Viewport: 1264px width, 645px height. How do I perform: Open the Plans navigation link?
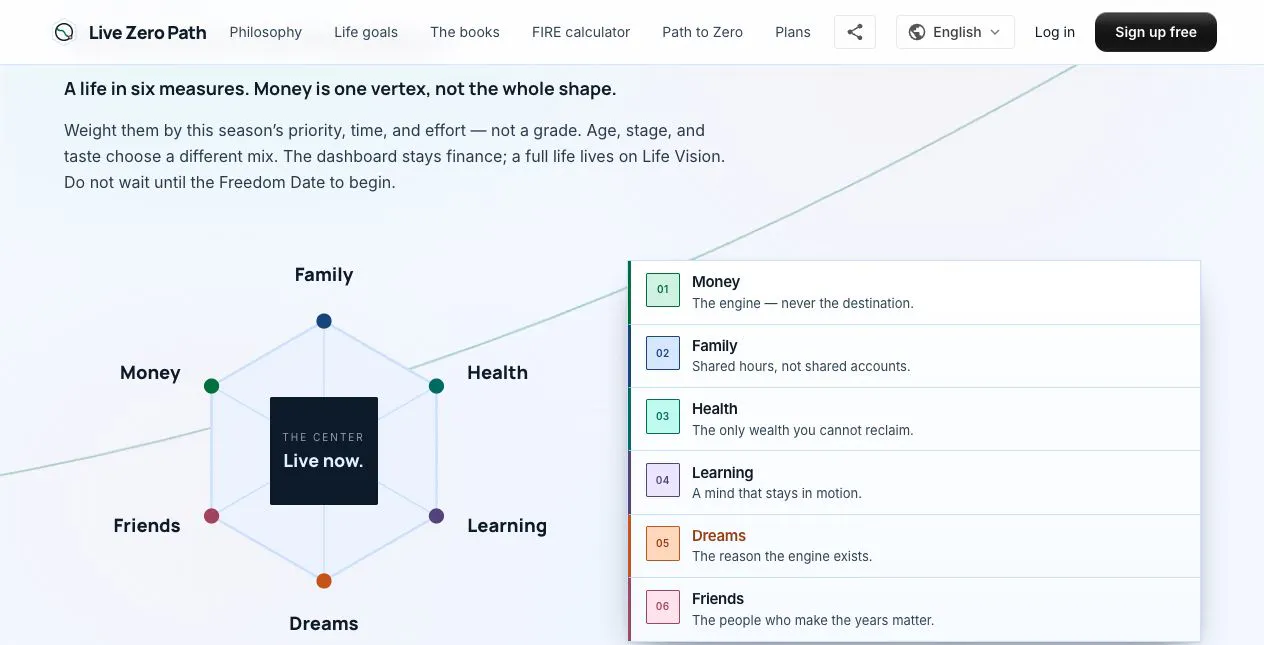coord(793,32)
